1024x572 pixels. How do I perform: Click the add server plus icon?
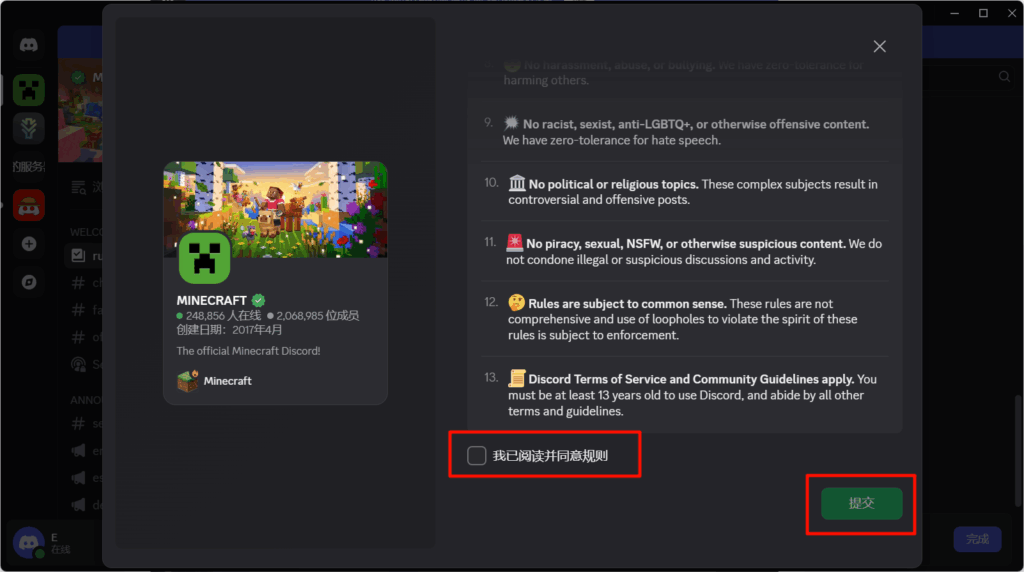pos(29,244)
